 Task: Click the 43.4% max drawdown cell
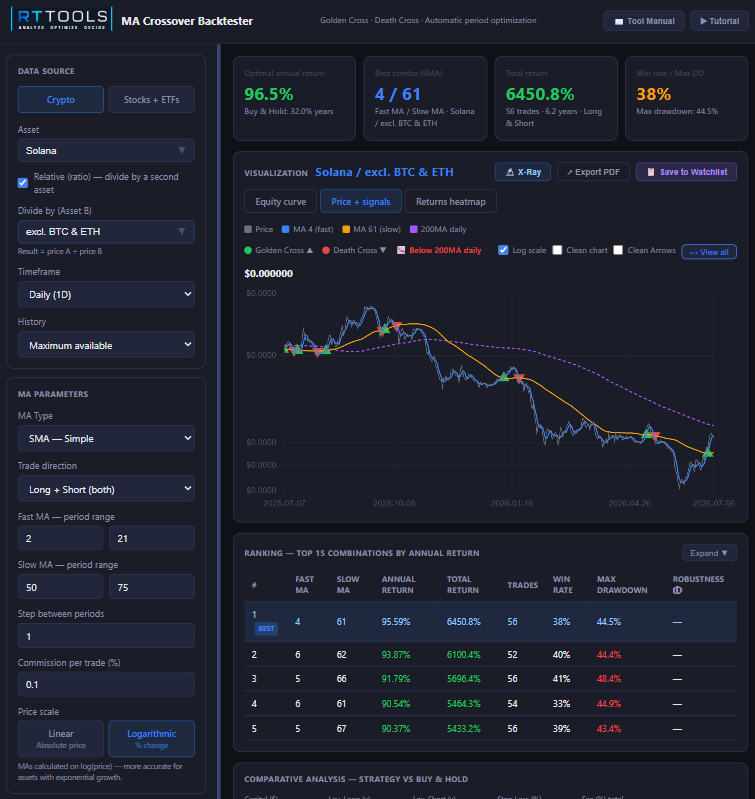click(609, 729)
